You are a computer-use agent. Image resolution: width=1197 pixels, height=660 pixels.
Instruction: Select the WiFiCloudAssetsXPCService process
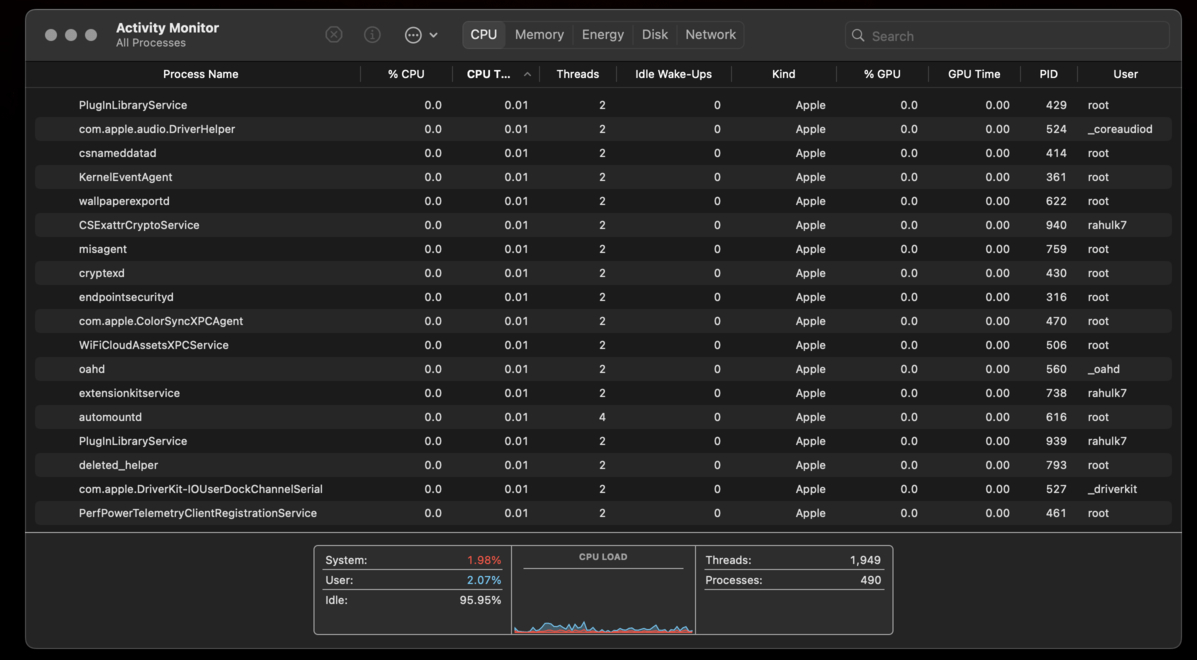[603, 346]
